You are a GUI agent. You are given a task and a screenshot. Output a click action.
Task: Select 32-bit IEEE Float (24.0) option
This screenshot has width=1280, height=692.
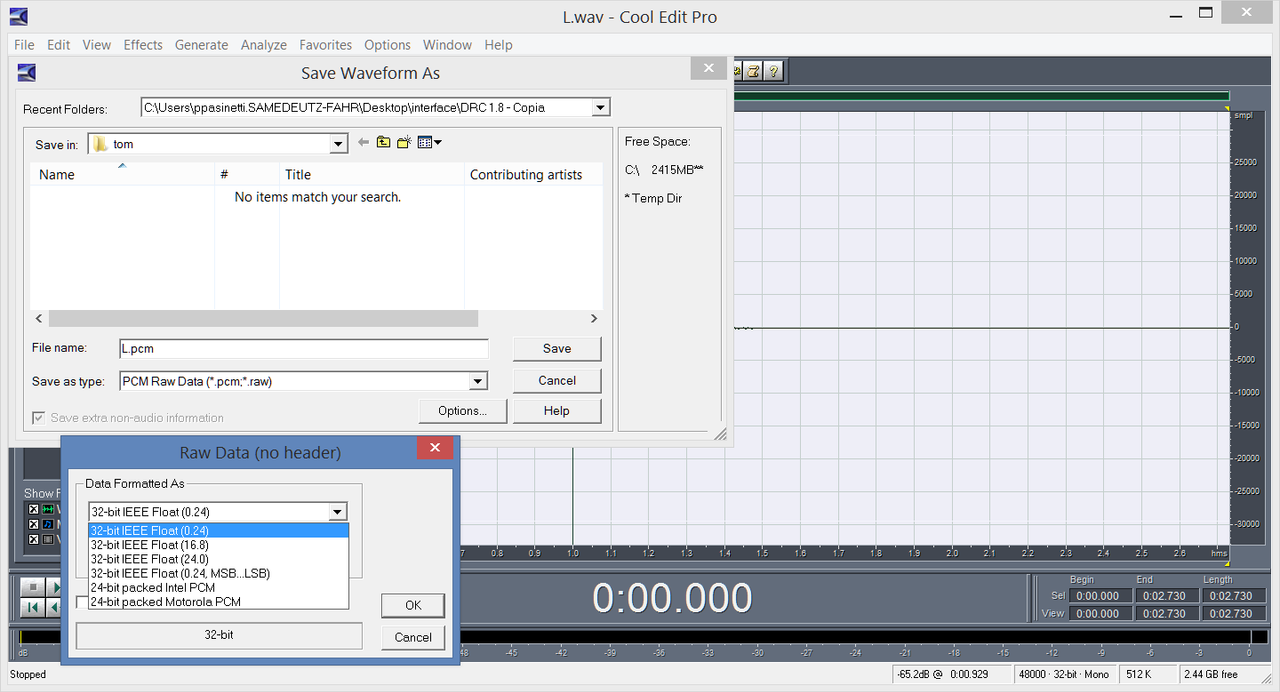click(x=218, y=559)
